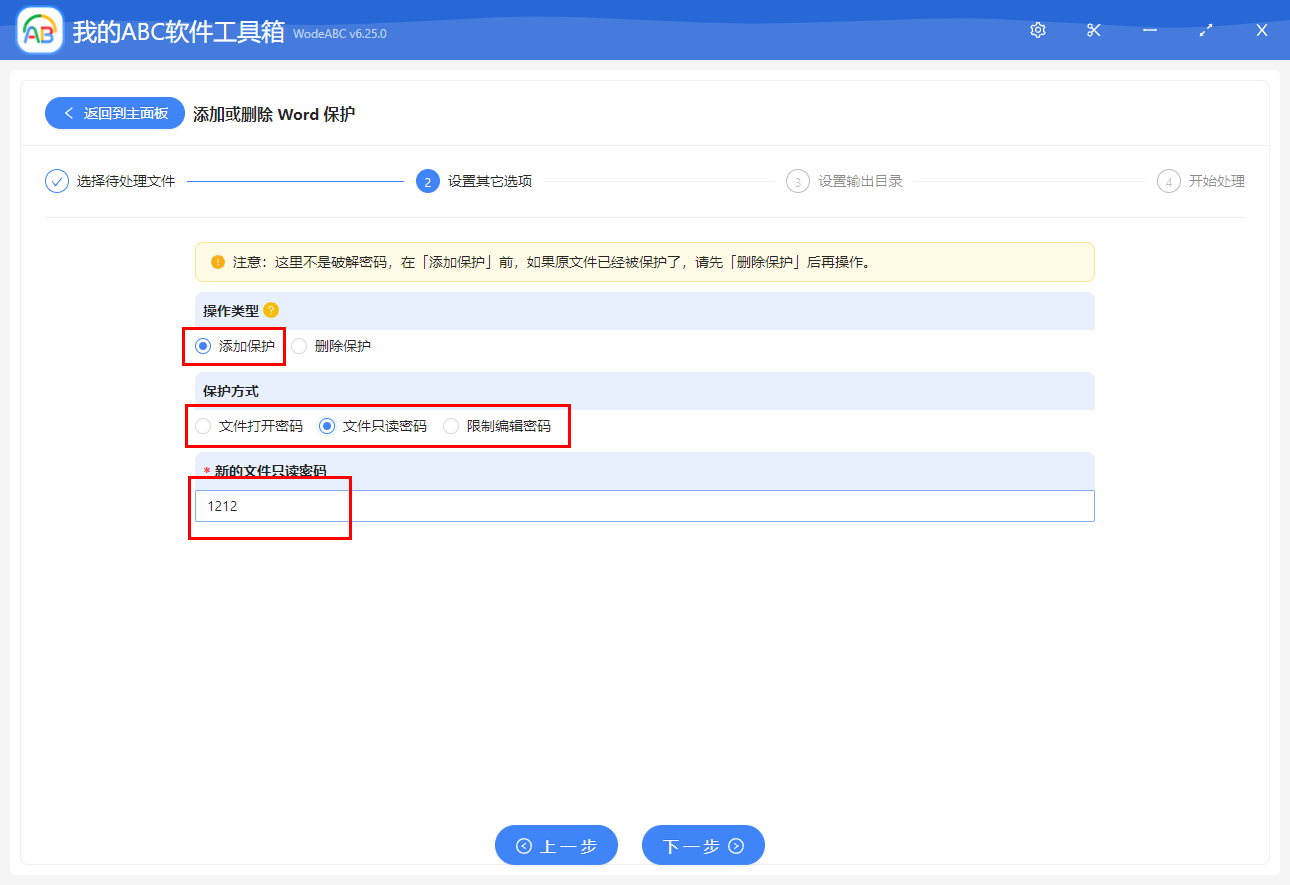Image resolution: width=1290 pixels, height=885 pixels.
Task: Click 下一步 to proceed
Action: tap(703, 846)
